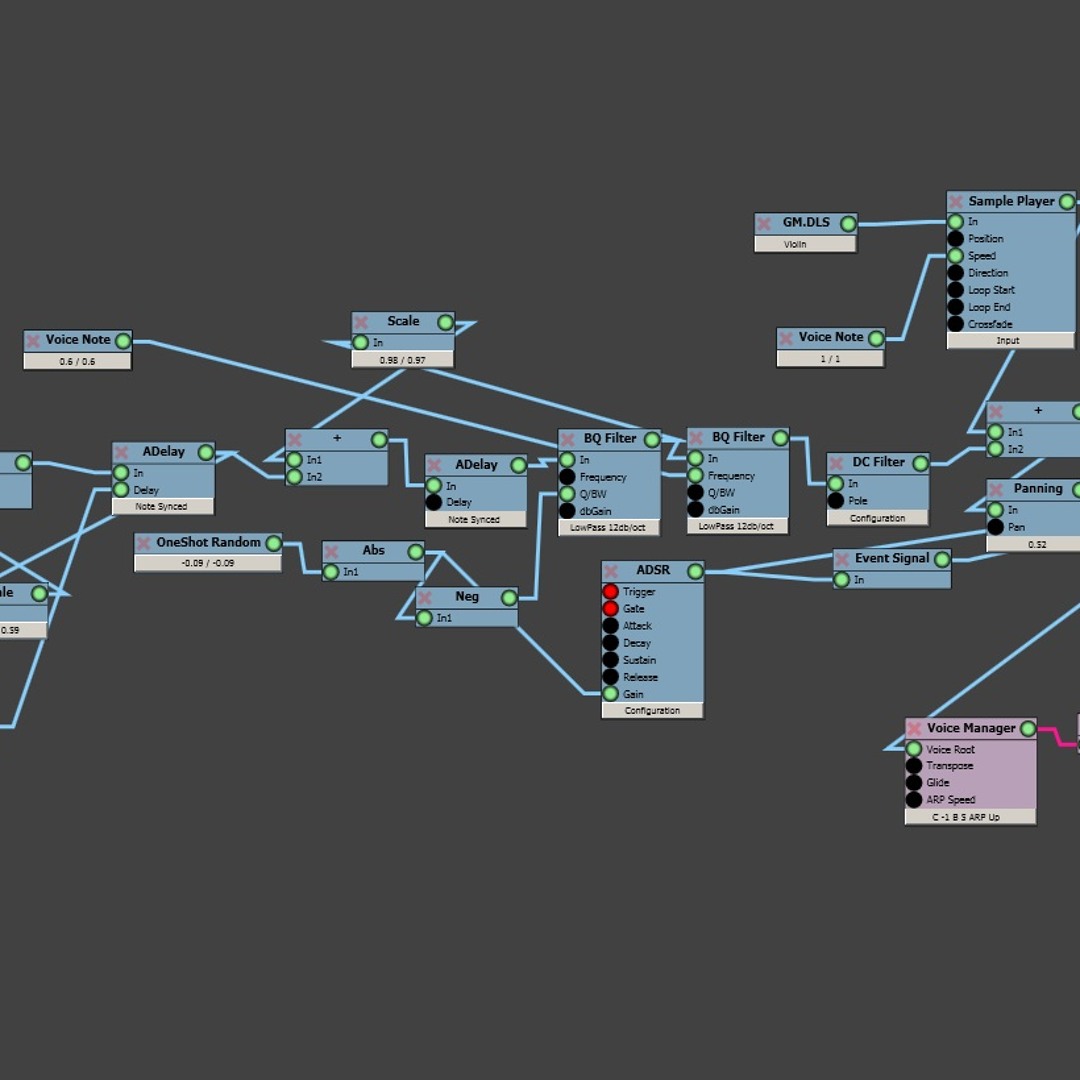Click the Scale node's 0.98 / 0.97 value field
The height and width of the screenshot is (1080, 1080).
click(x=402, y=359)
